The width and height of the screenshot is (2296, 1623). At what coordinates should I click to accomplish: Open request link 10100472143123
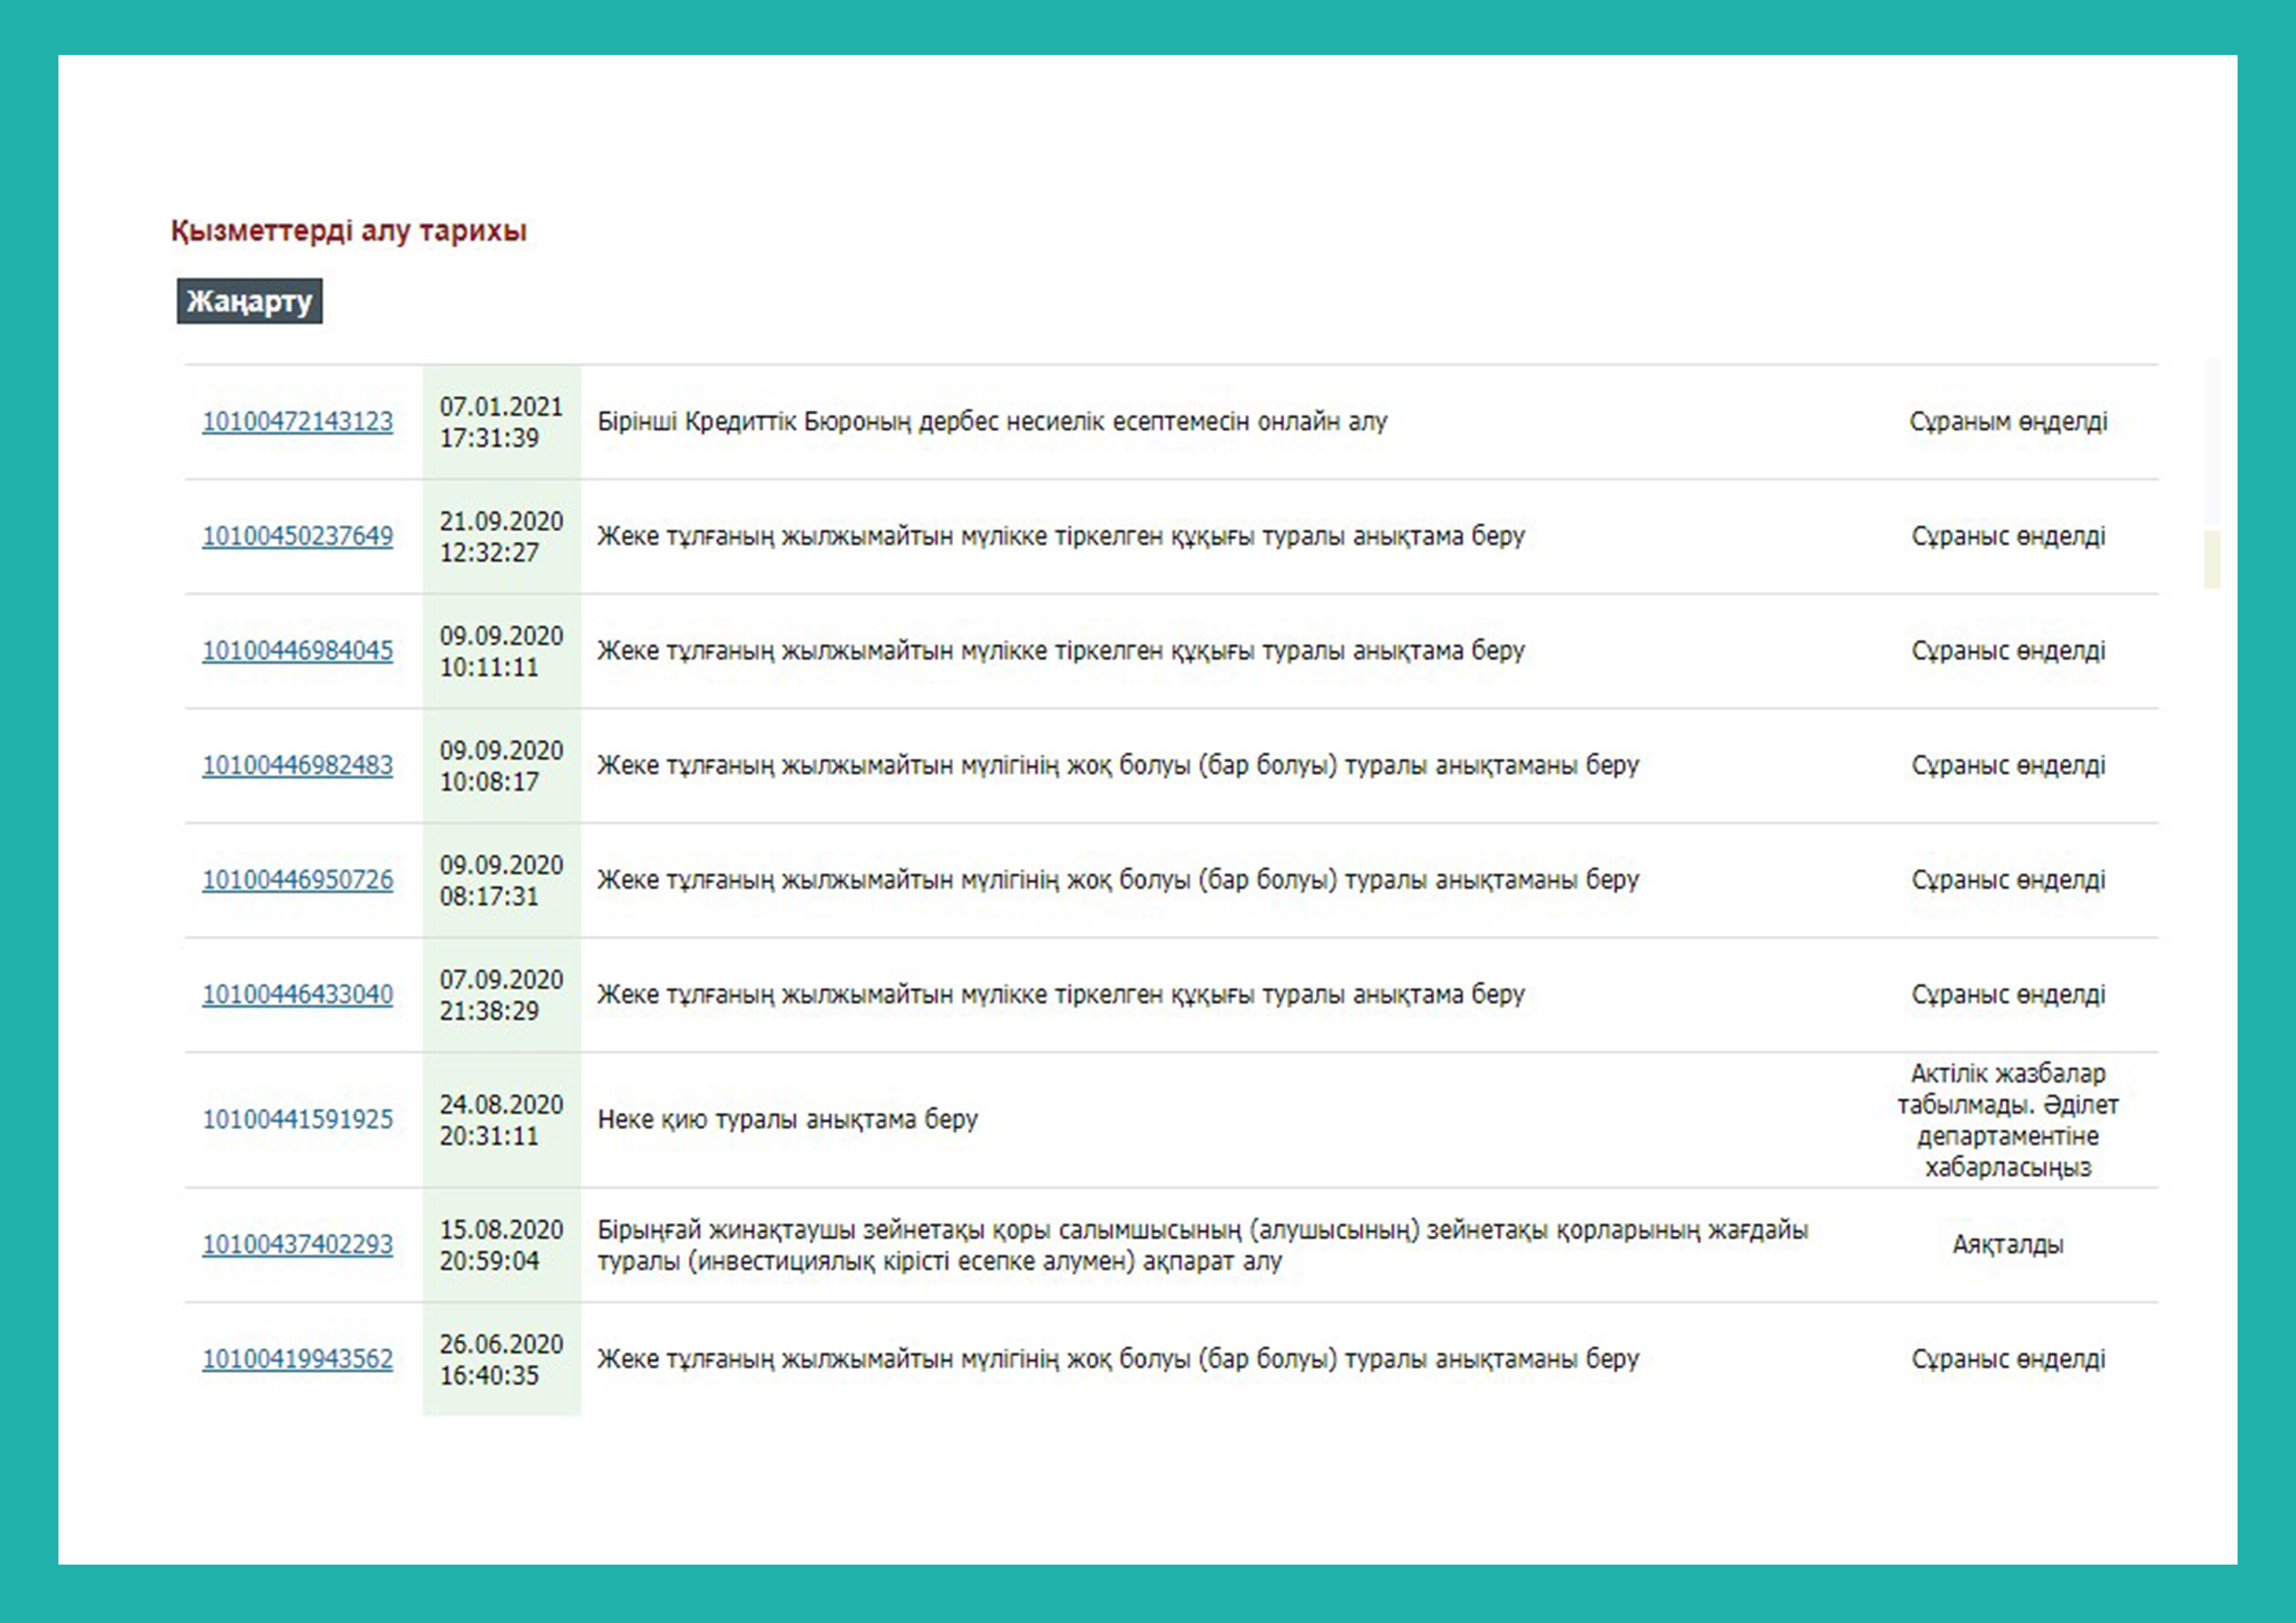(x=297, y=421)
